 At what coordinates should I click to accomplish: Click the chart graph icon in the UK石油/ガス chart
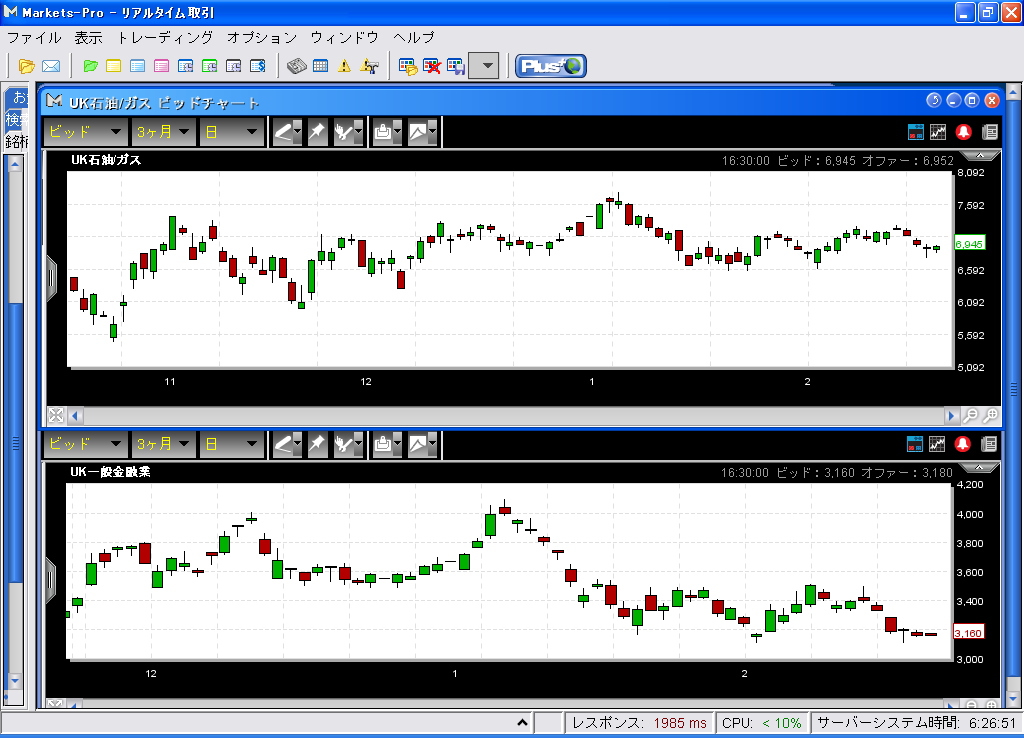(x=938, y=132)
